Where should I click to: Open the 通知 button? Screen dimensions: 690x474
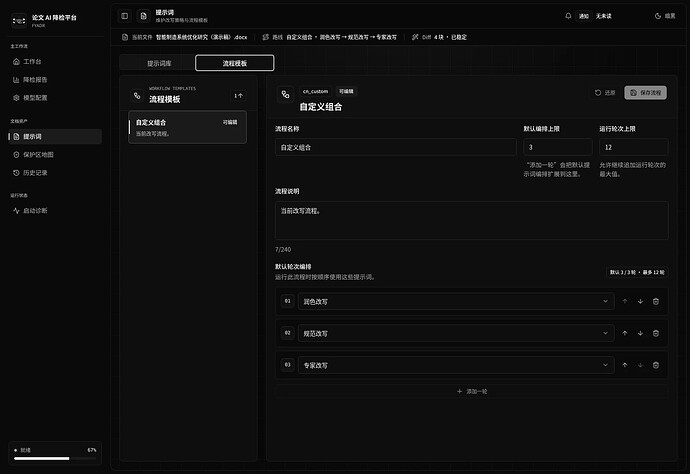(584, 16)
